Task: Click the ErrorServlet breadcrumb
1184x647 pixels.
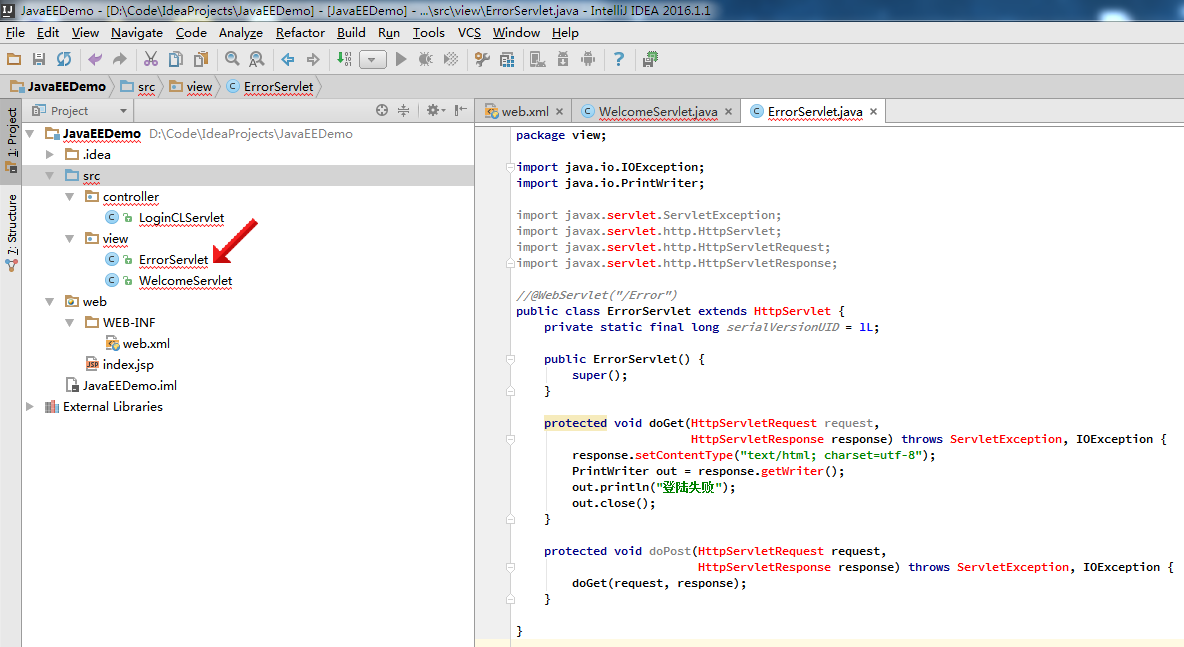Action: point(270,87)
